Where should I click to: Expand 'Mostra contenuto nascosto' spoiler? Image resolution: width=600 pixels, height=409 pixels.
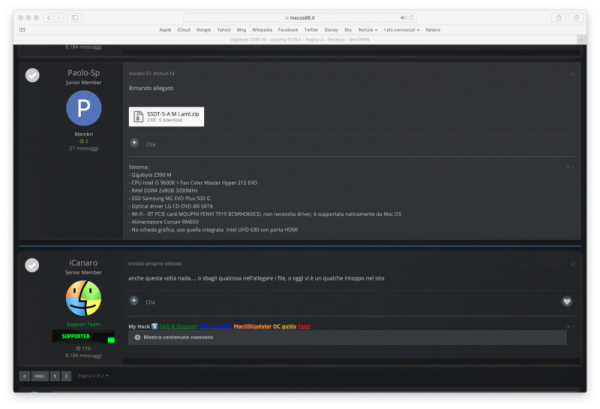(347, 337)
